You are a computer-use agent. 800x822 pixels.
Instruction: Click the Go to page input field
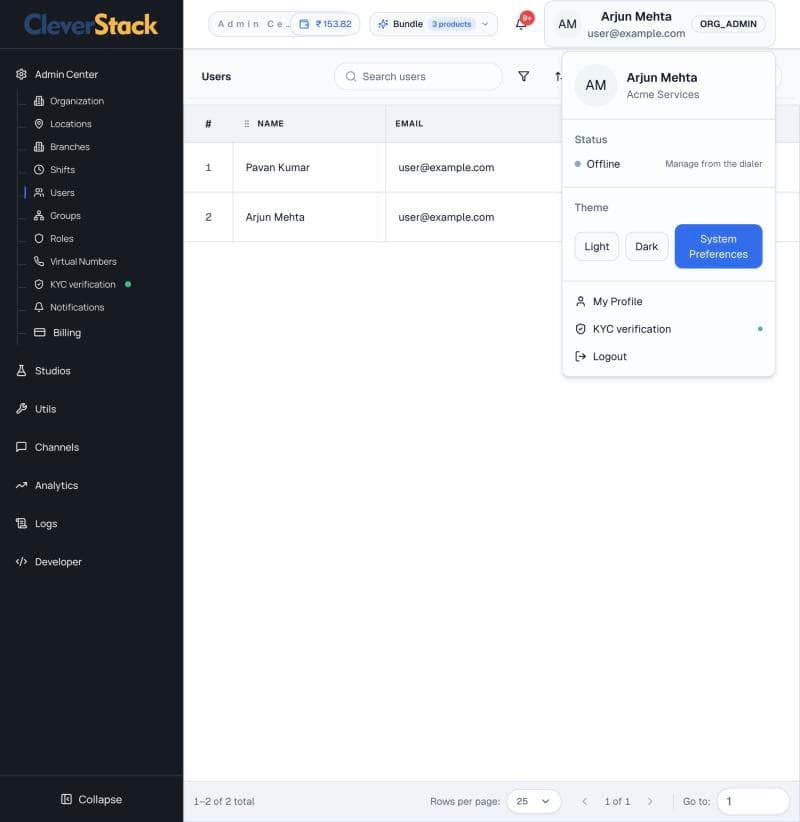click(x=753, y=801)
